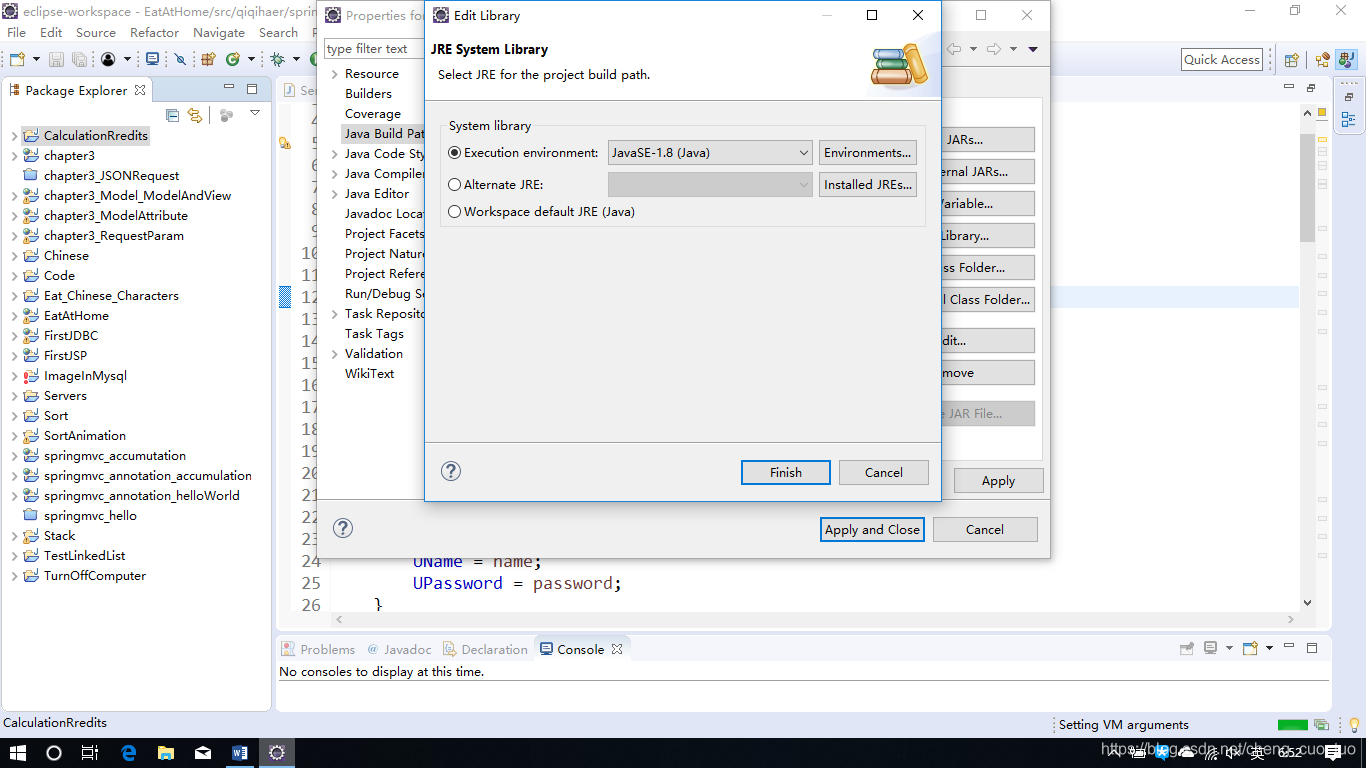This screenshot has height=768, width=1366.
Task: Select Workspace default JRE radio button
Action: pyautogui.click(x=455, y=212)
